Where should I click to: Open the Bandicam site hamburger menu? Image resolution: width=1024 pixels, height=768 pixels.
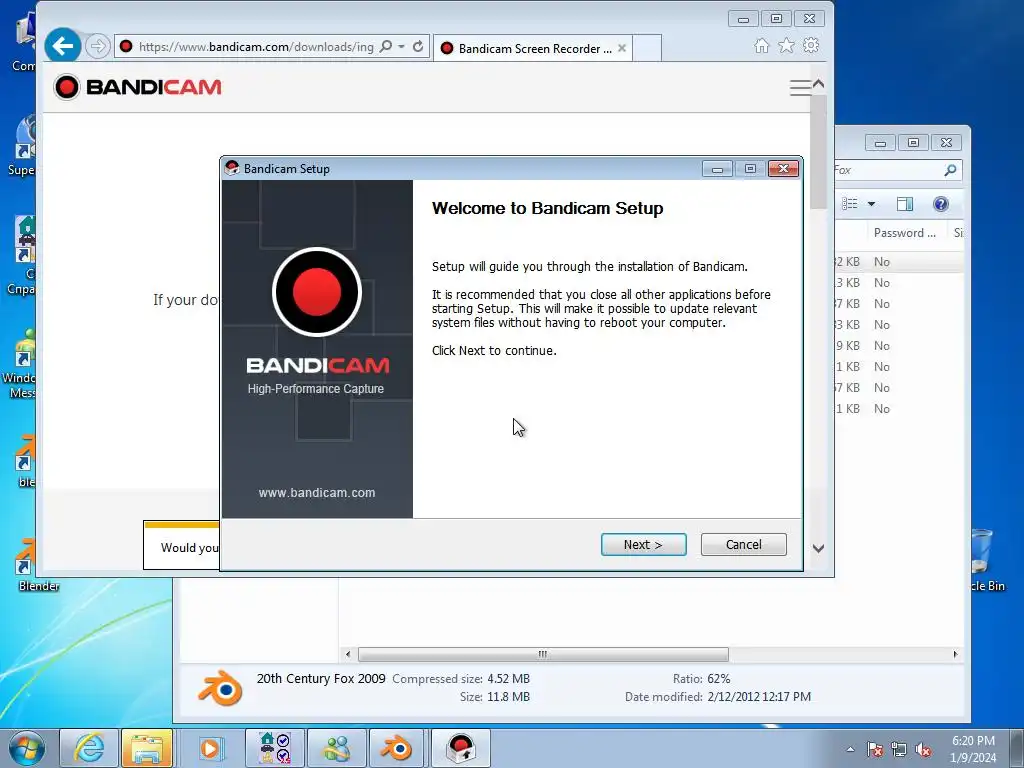click(x=800, y=88)
